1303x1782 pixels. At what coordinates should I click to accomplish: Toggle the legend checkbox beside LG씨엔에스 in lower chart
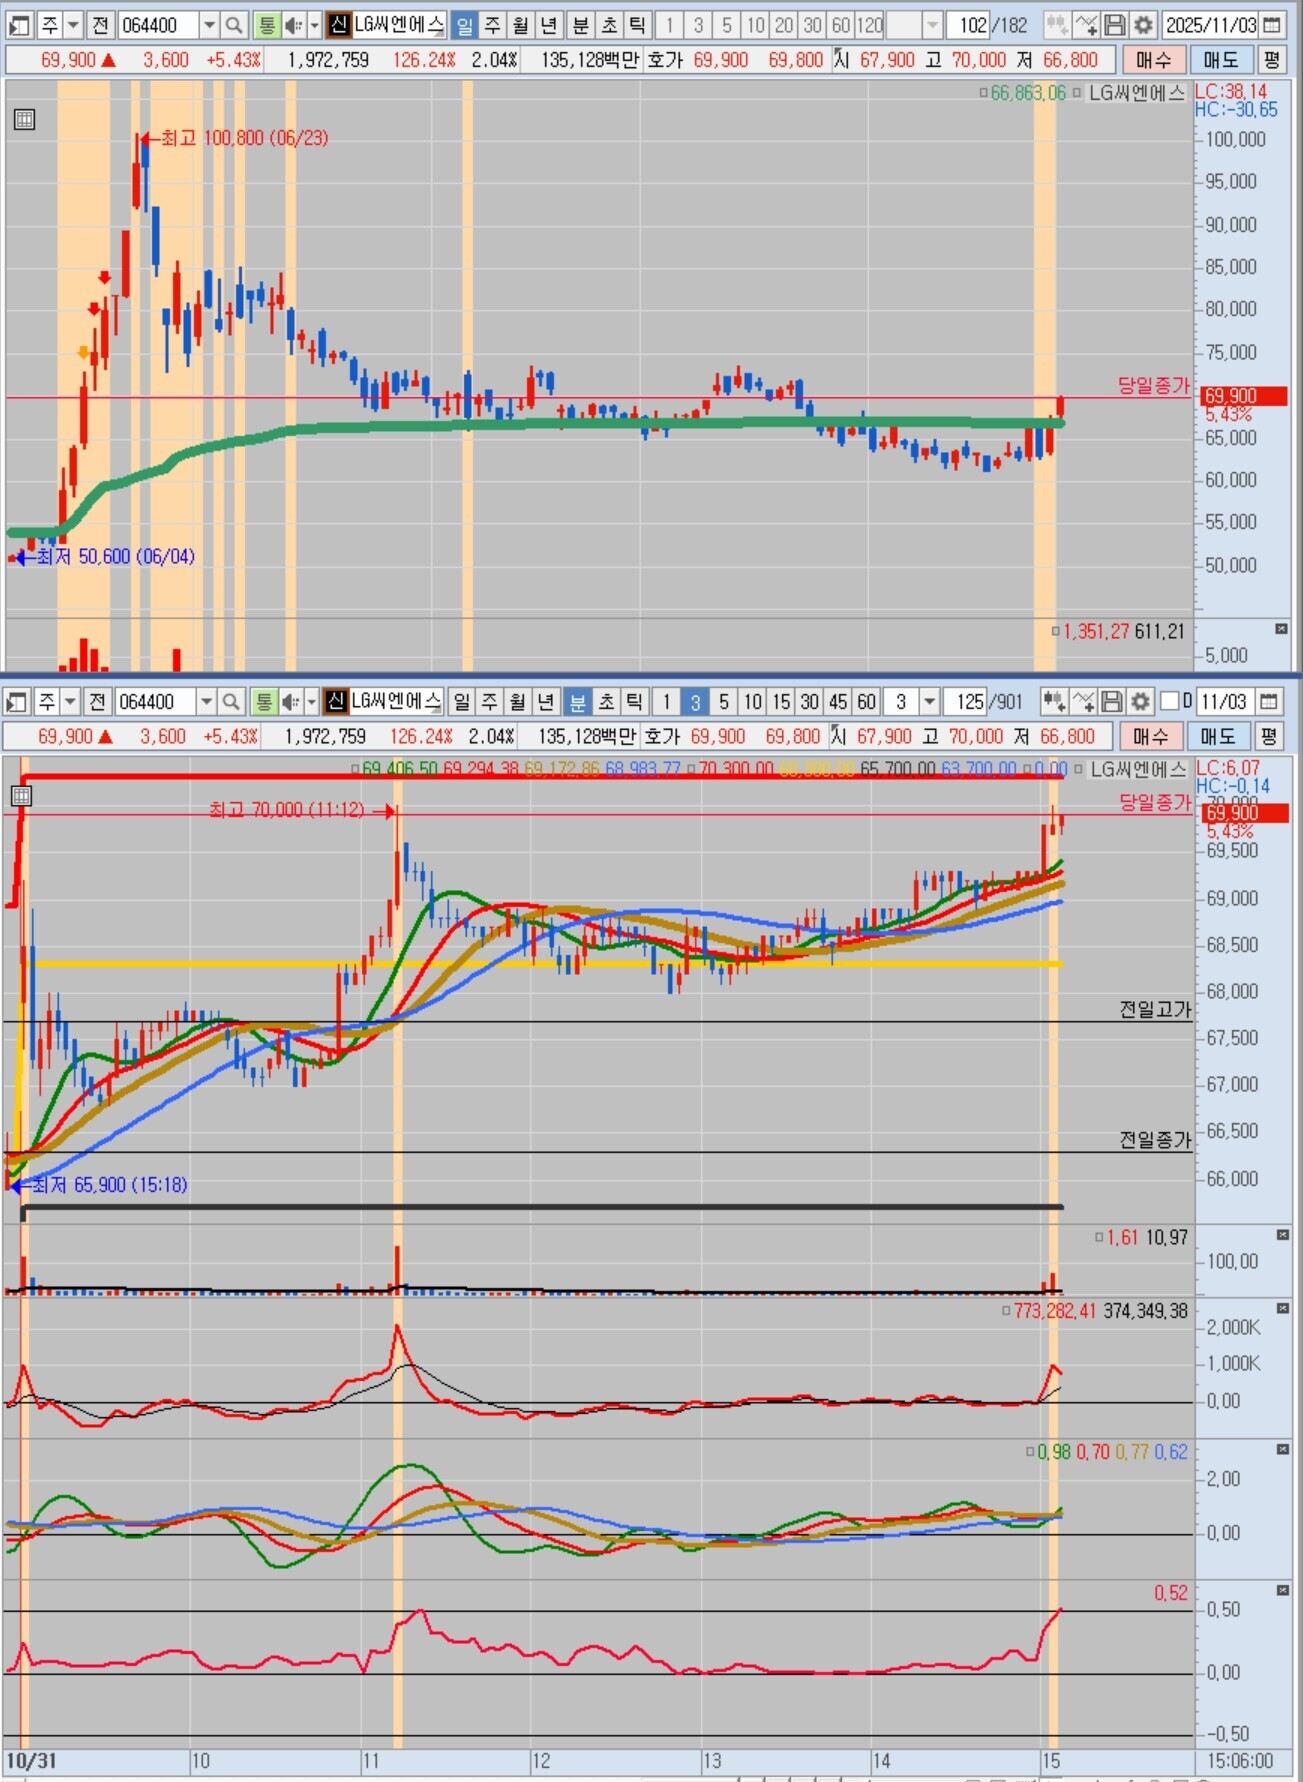point(1078,769)
